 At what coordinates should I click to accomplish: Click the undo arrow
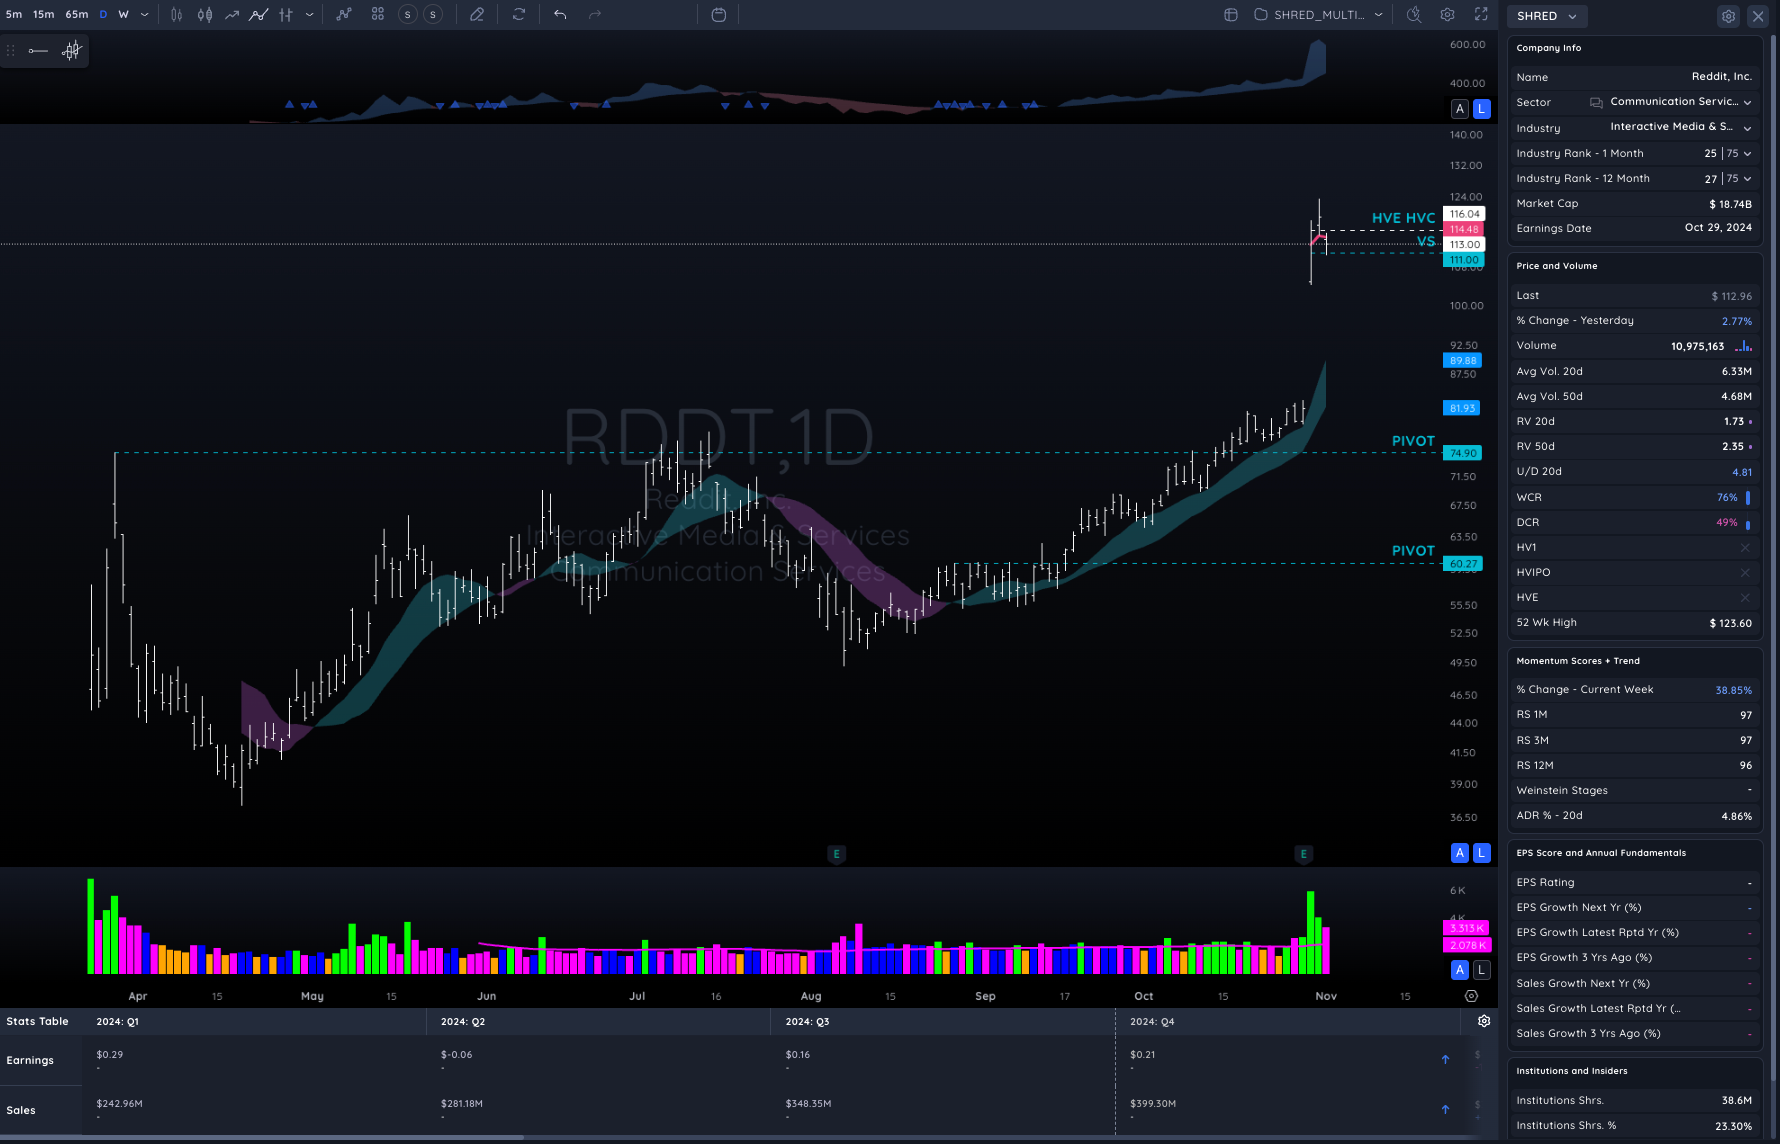click(560, 15)
